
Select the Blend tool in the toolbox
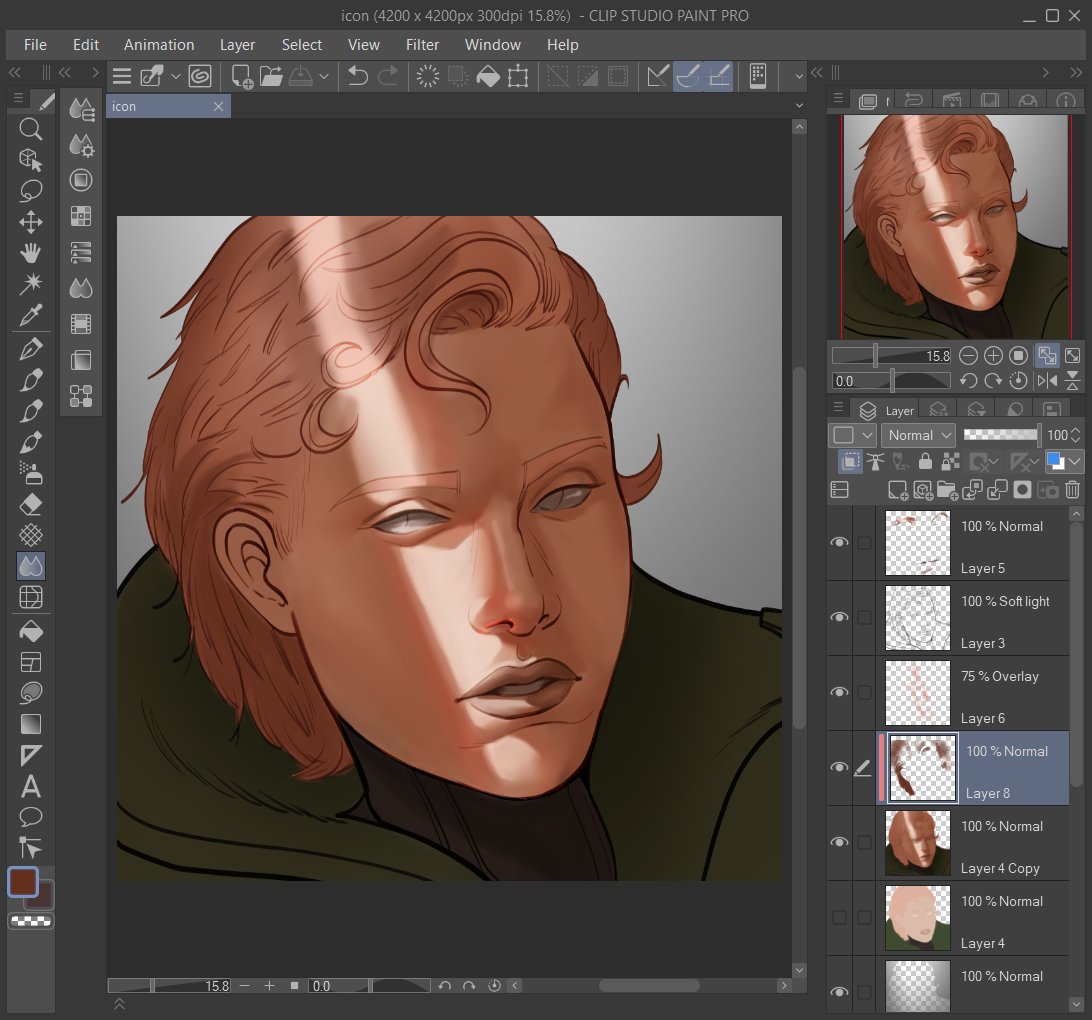click(x=30, y=566)
